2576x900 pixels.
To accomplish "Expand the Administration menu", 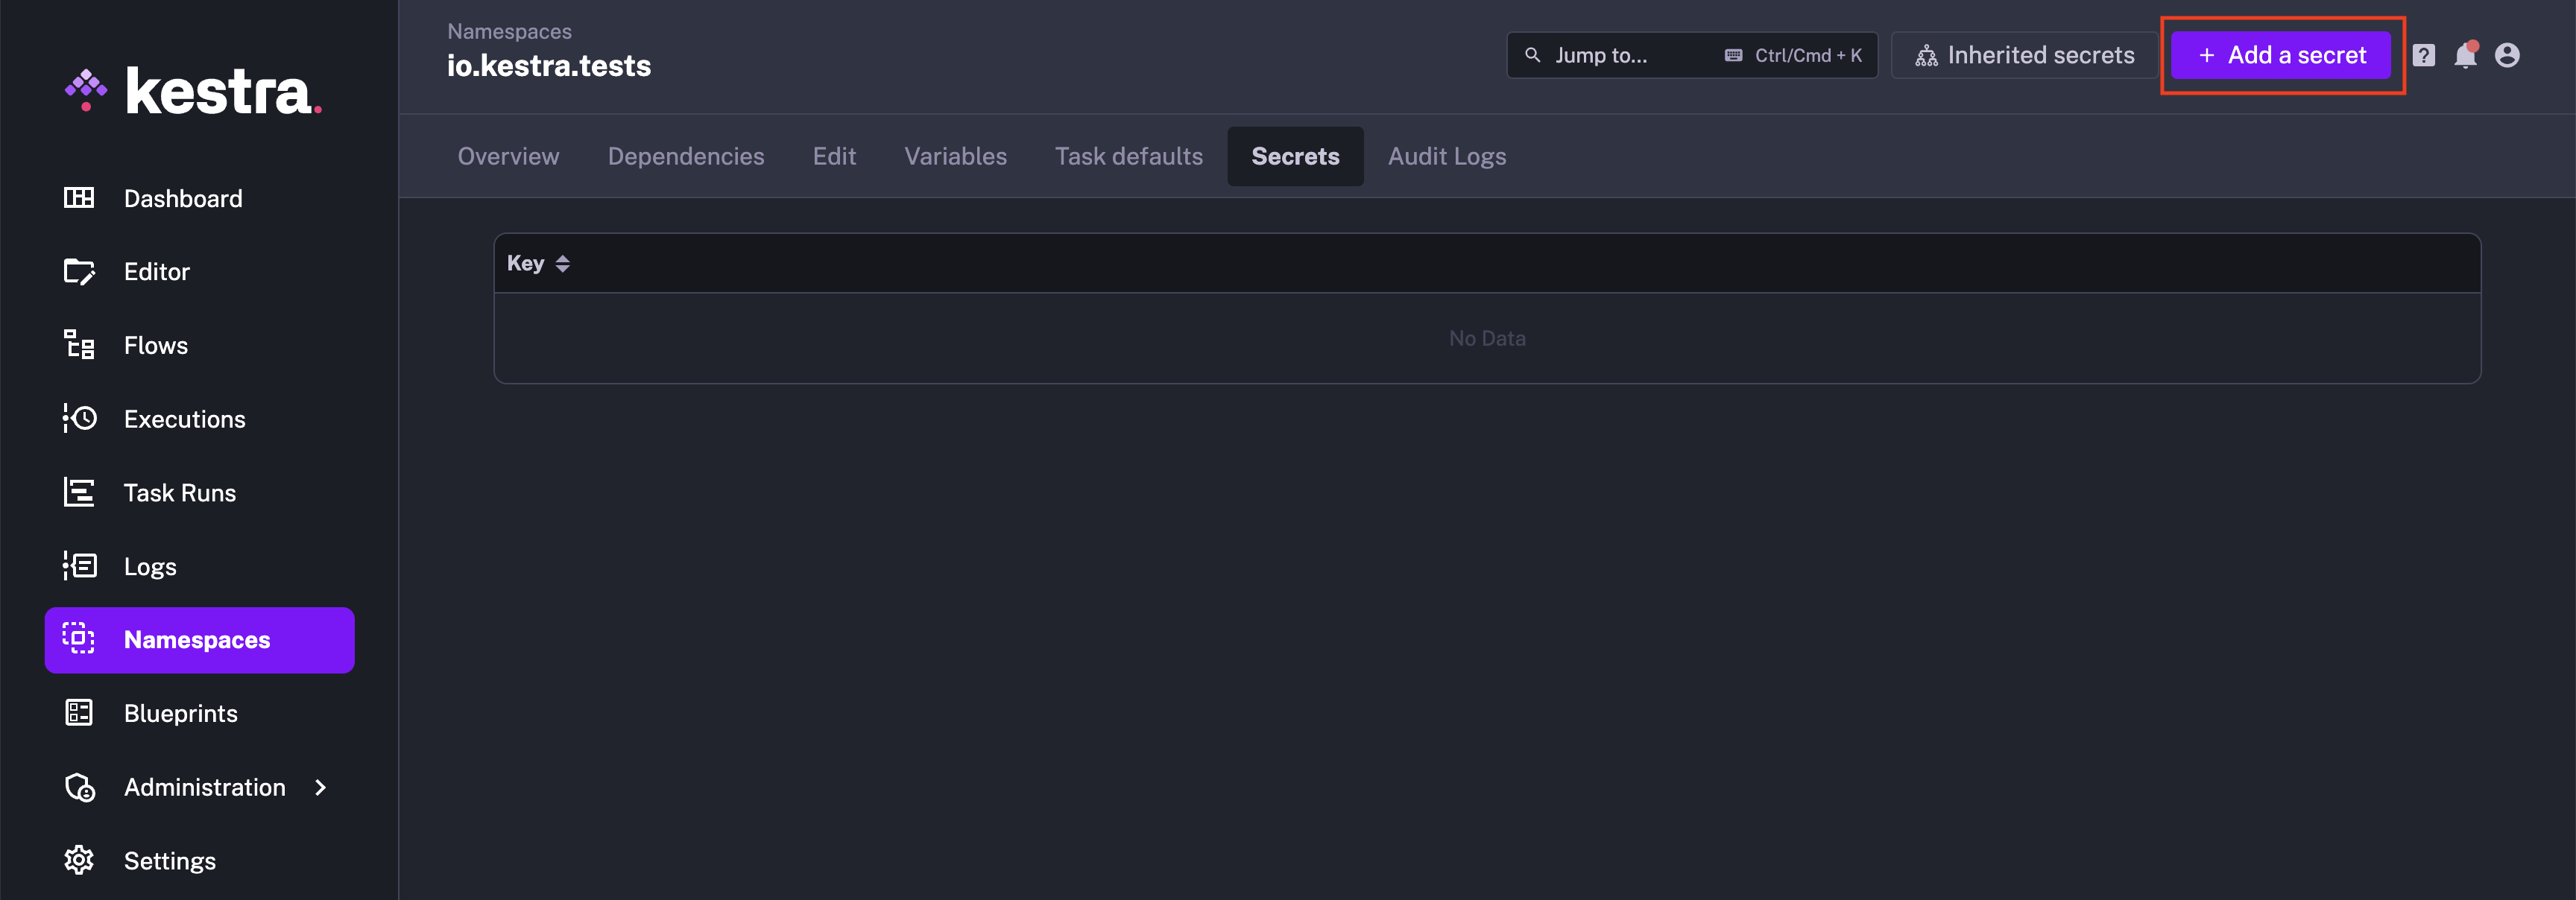I will point(204,787).
